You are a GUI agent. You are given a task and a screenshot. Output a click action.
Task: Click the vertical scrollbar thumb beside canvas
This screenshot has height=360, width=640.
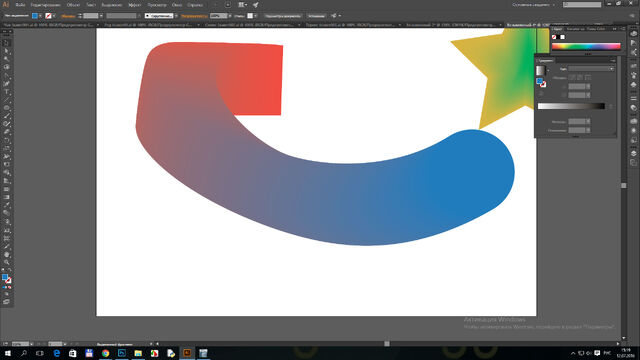pyautogui.click(x=624, y=185)
